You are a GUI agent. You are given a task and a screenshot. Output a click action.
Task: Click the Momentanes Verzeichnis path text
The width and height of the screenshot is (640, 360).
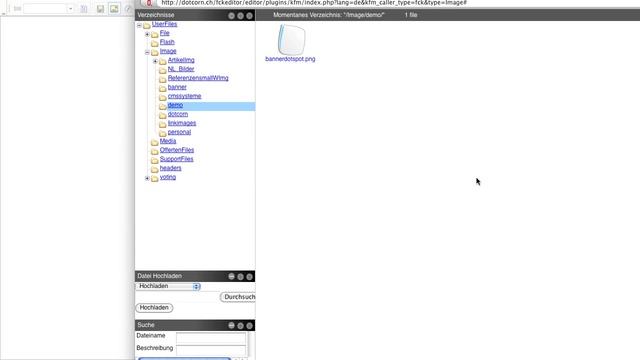(329, 15)
